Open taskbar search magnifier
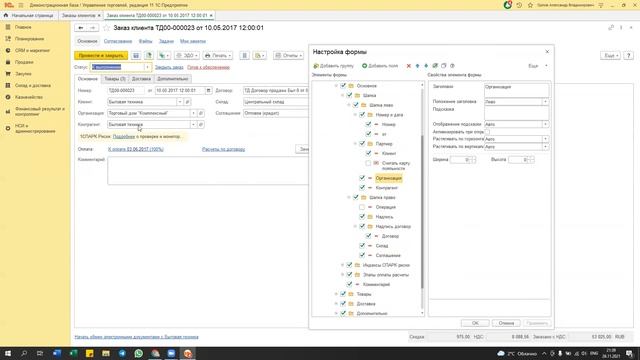The height and width of the screenshot is (360, 640). click(24, 353)
